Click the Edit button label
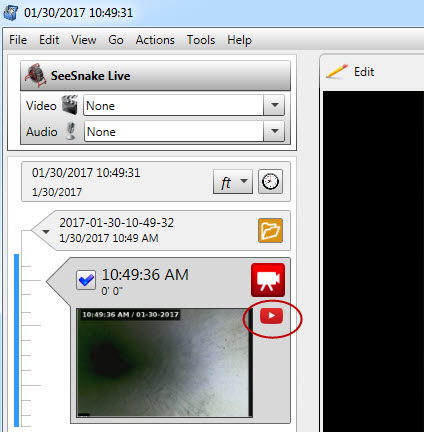The width and height of the screenshot is (424, 432). [364, 72]
